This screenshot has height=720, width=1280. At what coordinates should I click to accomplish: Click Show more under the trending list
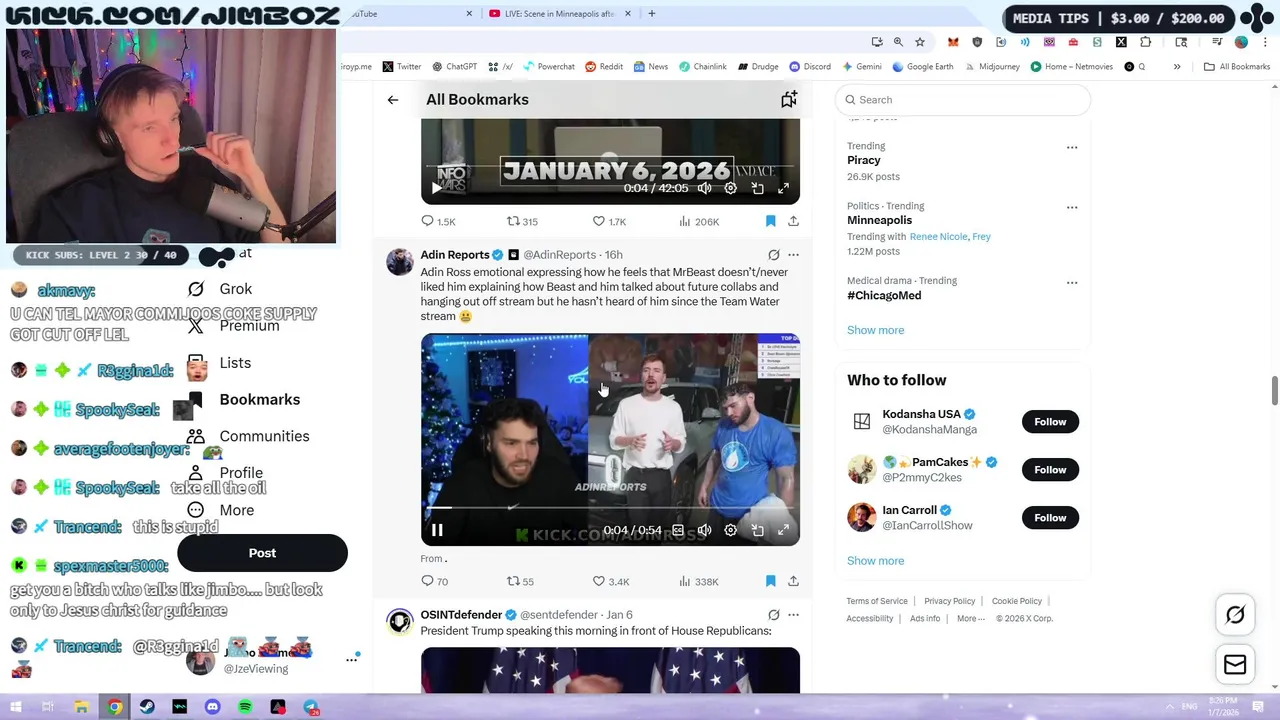(875, 330)
